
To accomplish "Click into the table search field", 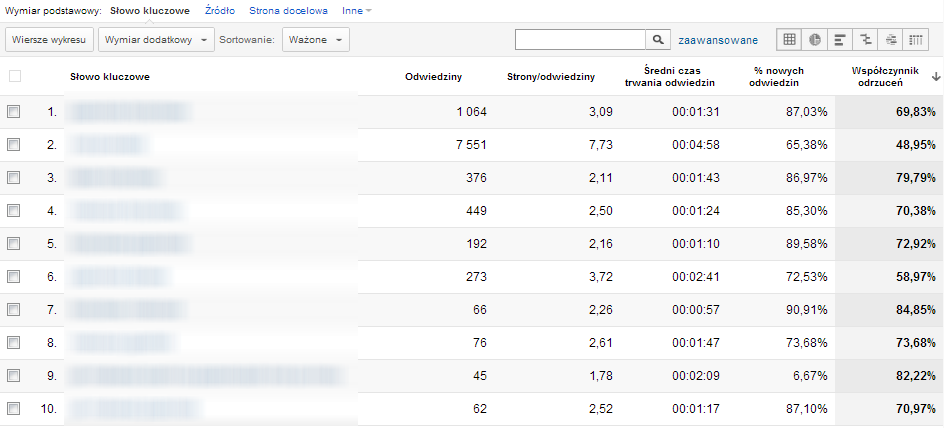I will 580,40.
